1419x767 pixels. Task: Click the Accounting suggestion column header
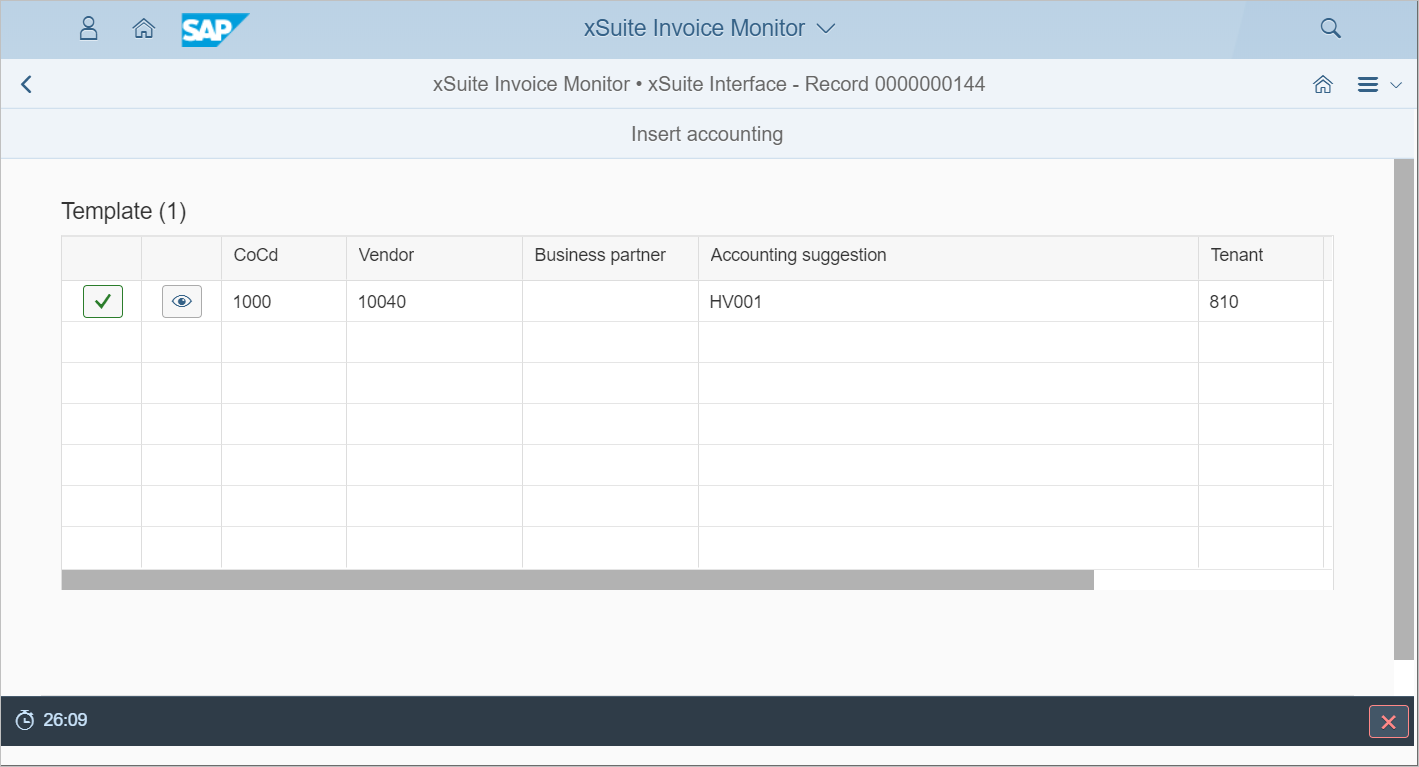(x=798, y=255)
